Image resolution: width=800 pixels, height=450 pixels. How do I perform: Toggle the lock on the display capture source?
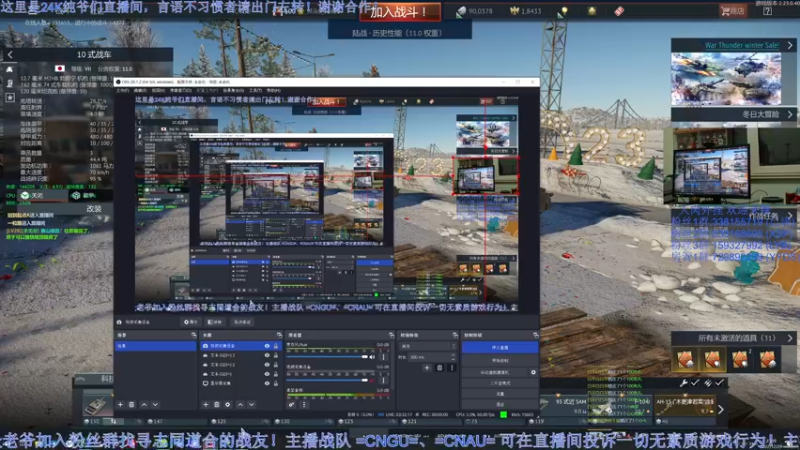[x=276, y=383]
